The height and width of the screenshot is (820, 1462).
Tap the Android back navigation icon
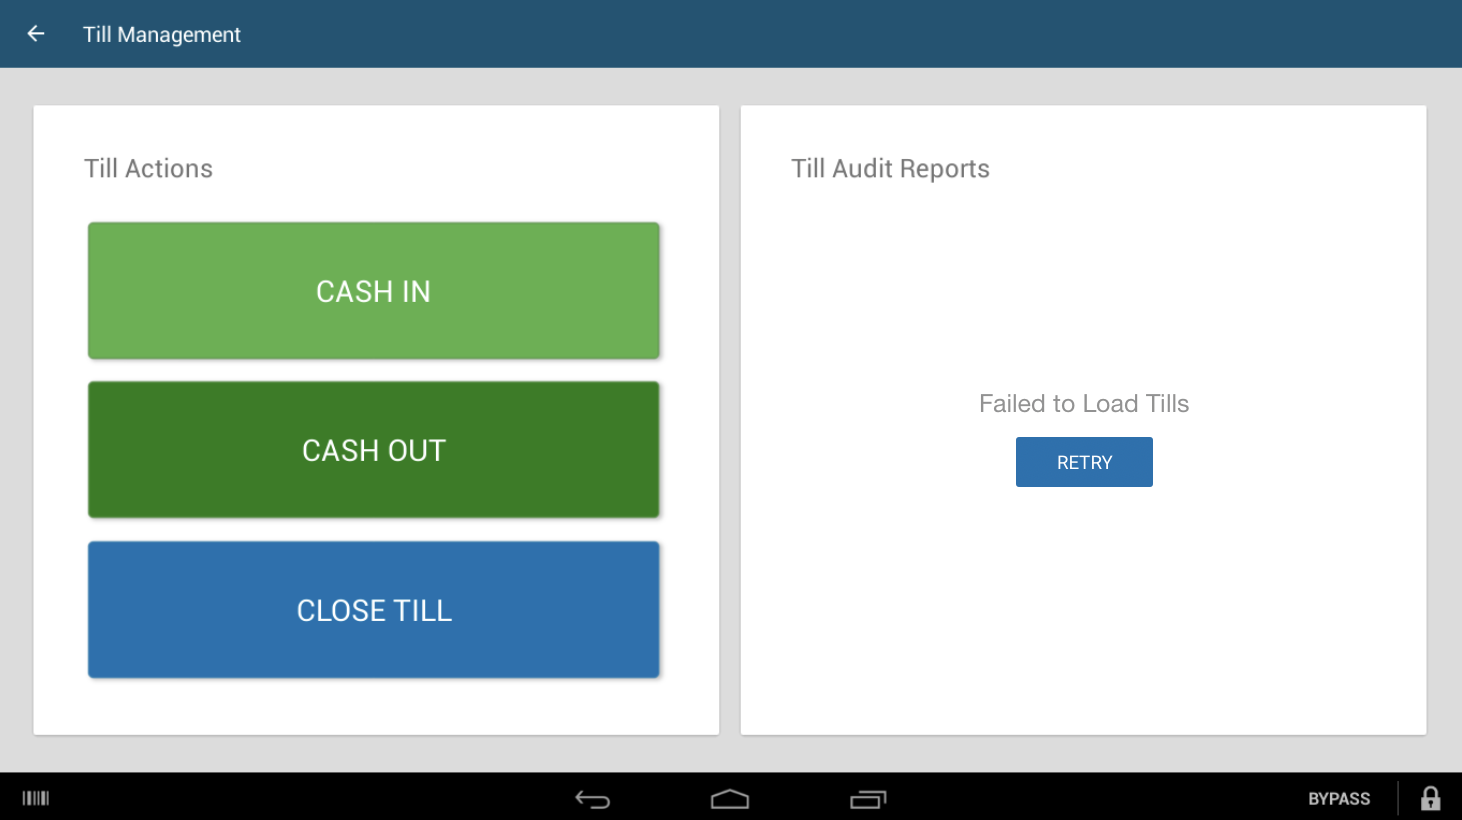pyautogui.click(x=593, y=799)
